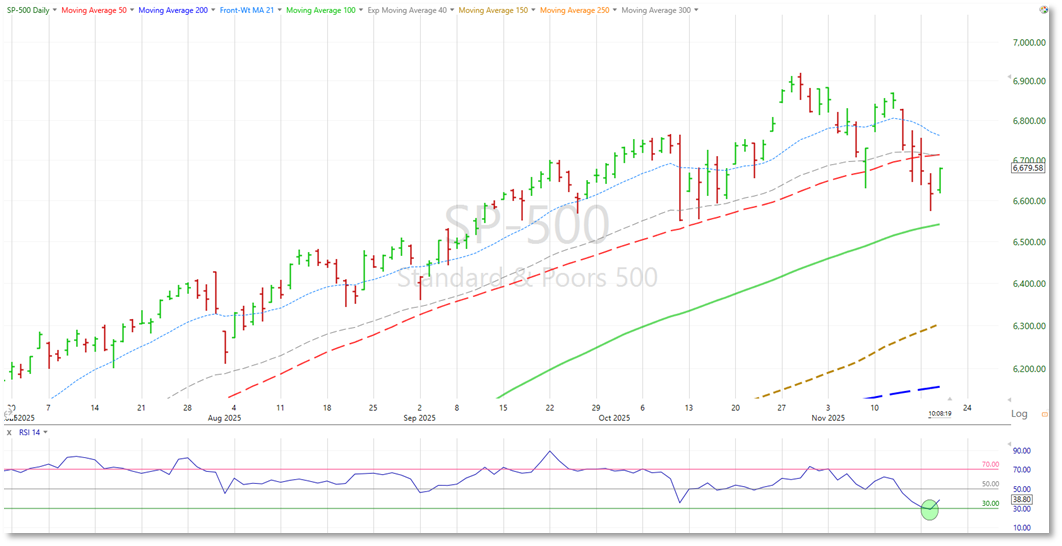Click the Moving Average 300 indicator label

point(656,10)
